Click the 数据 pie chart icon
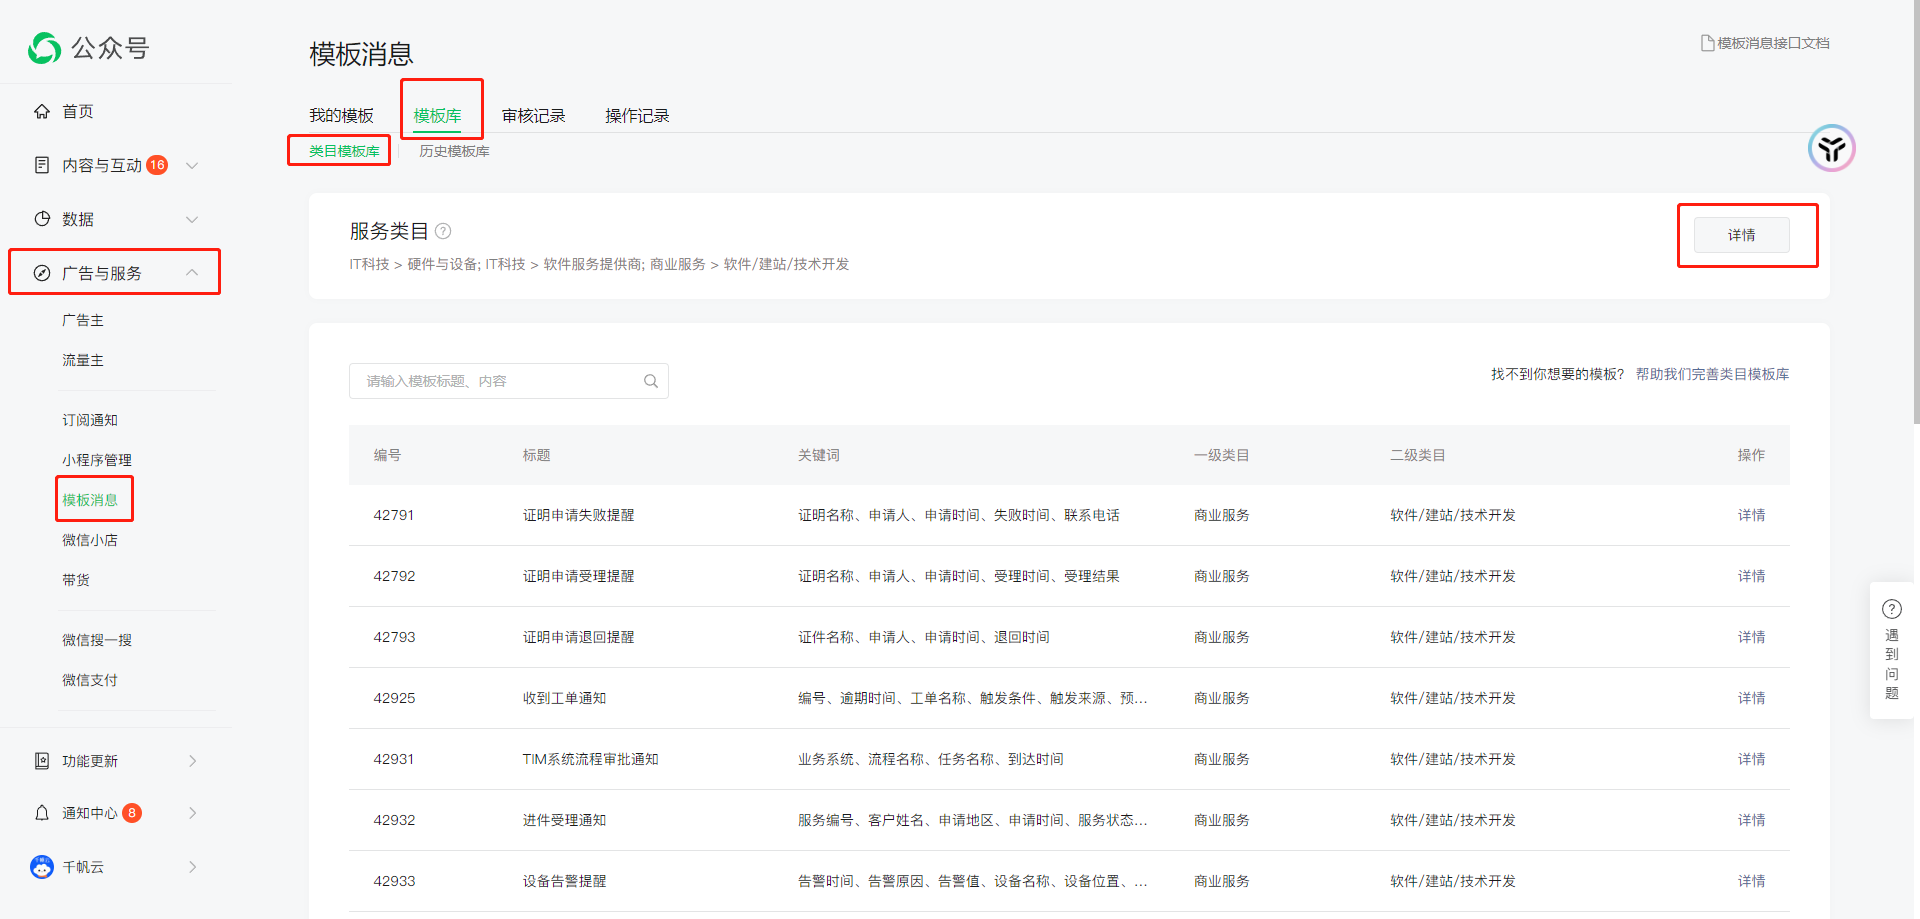The width and height of the screenshot is (1920, 919). [42, 219]
